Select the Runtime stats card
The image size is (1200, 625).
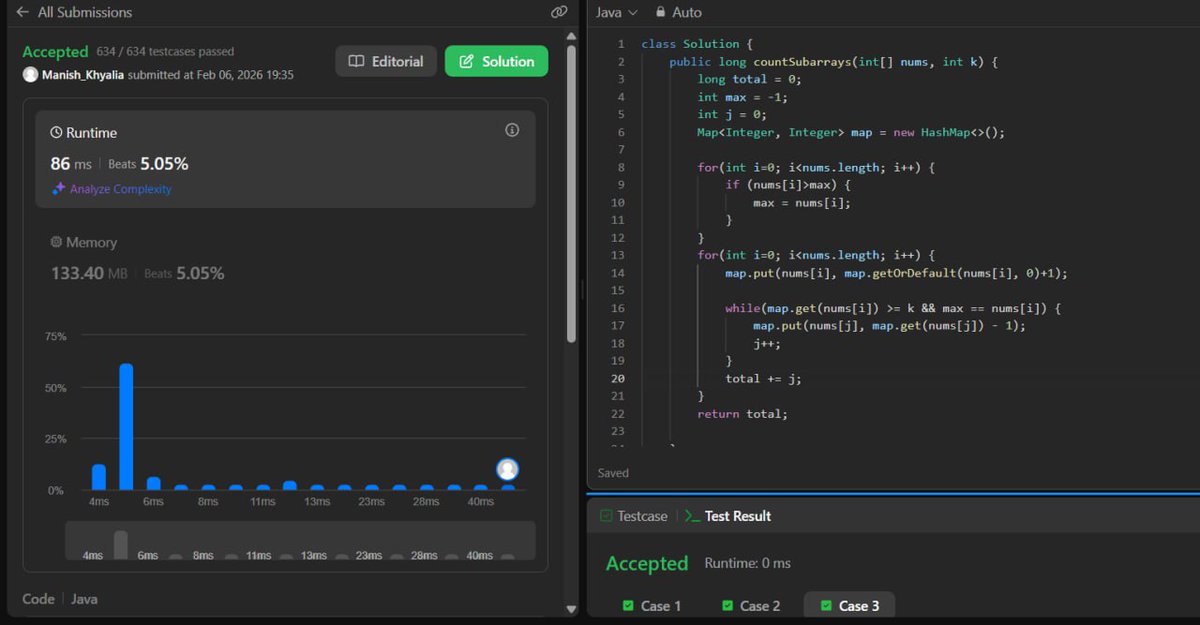(x=285, y=159)
